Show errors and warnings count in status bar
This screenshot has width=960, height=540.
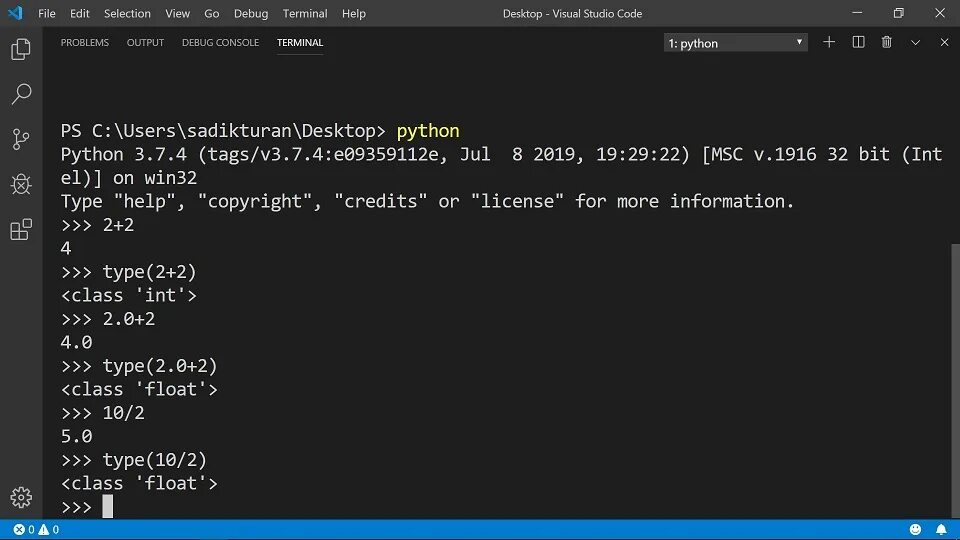pos(36,530)
